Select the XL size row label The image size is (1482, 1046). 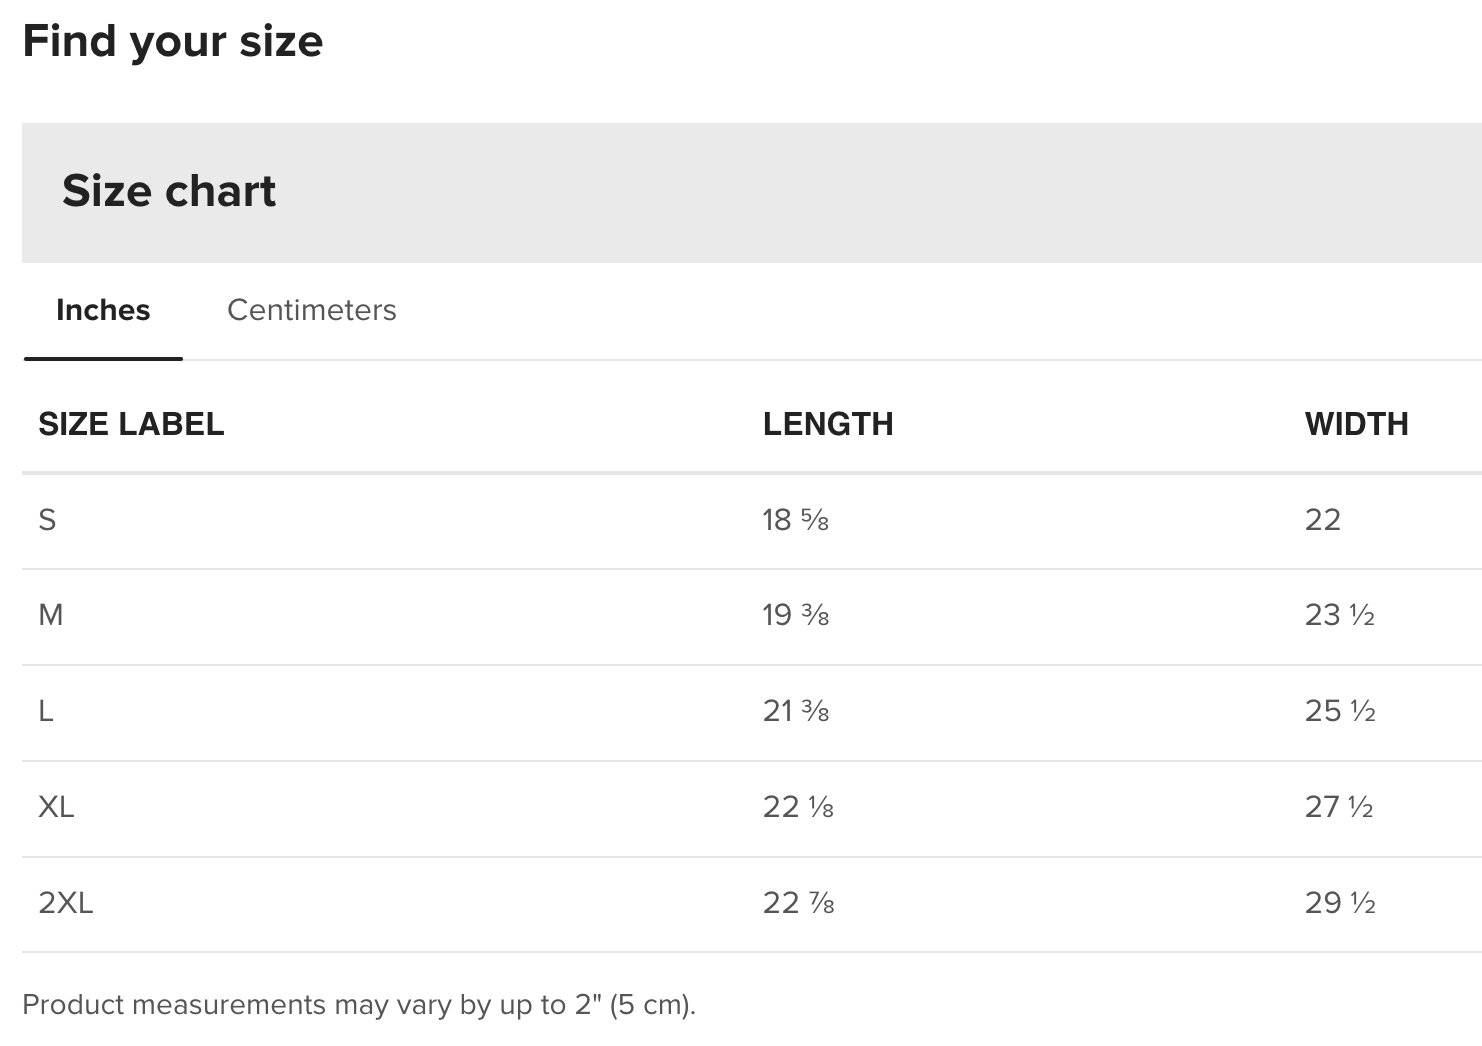(x=57, y=807)
